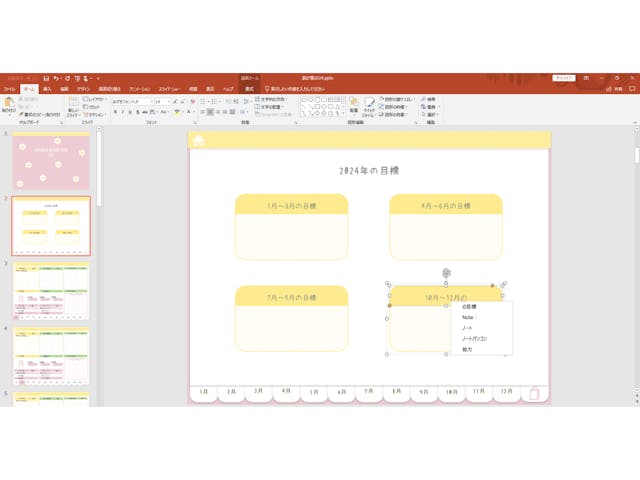This screenshot has width=640, height=480.
Task: Switch to the Insert (挿入) ribbon tab
Action: coord(47,89)
